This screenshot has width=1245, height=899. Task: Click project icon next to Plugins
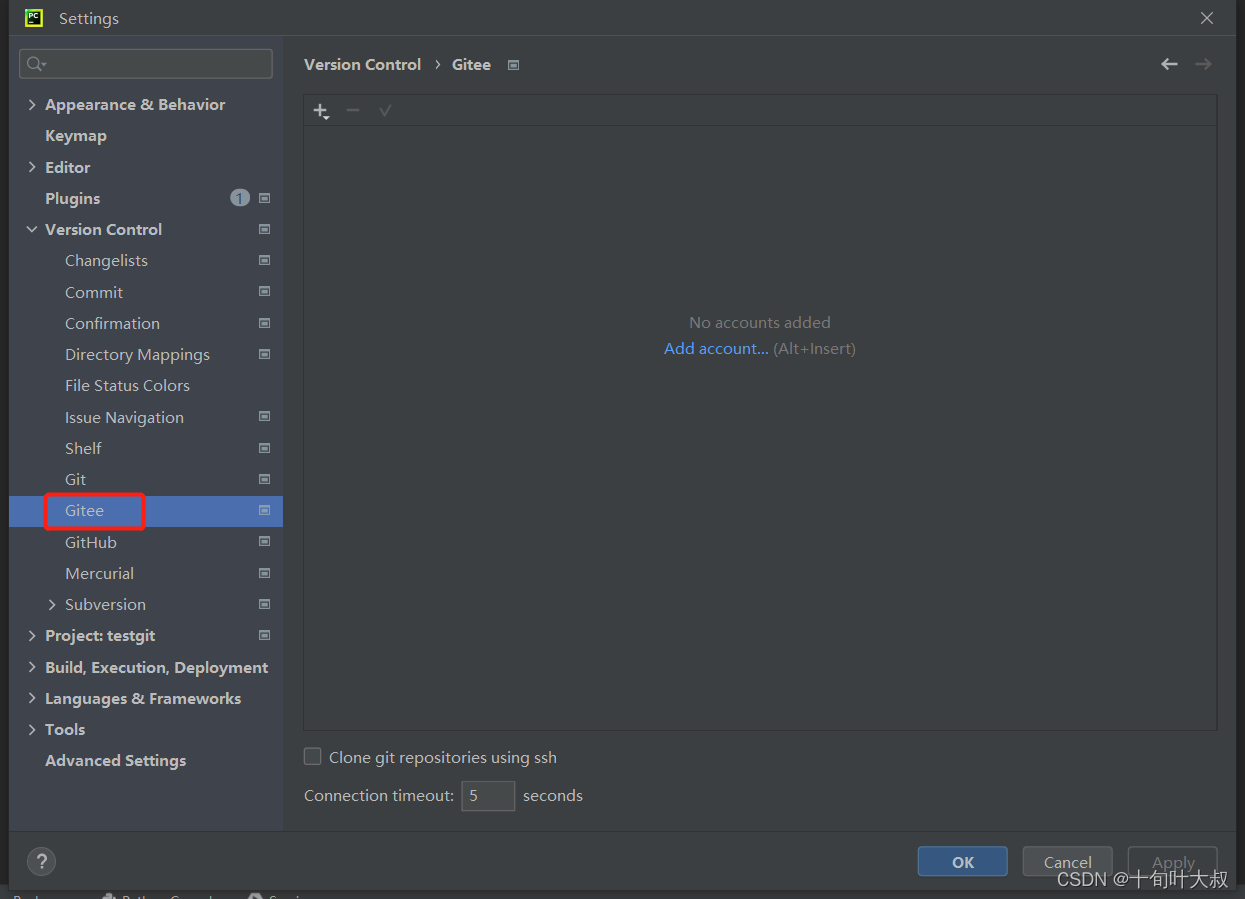[x=265, y=198]
